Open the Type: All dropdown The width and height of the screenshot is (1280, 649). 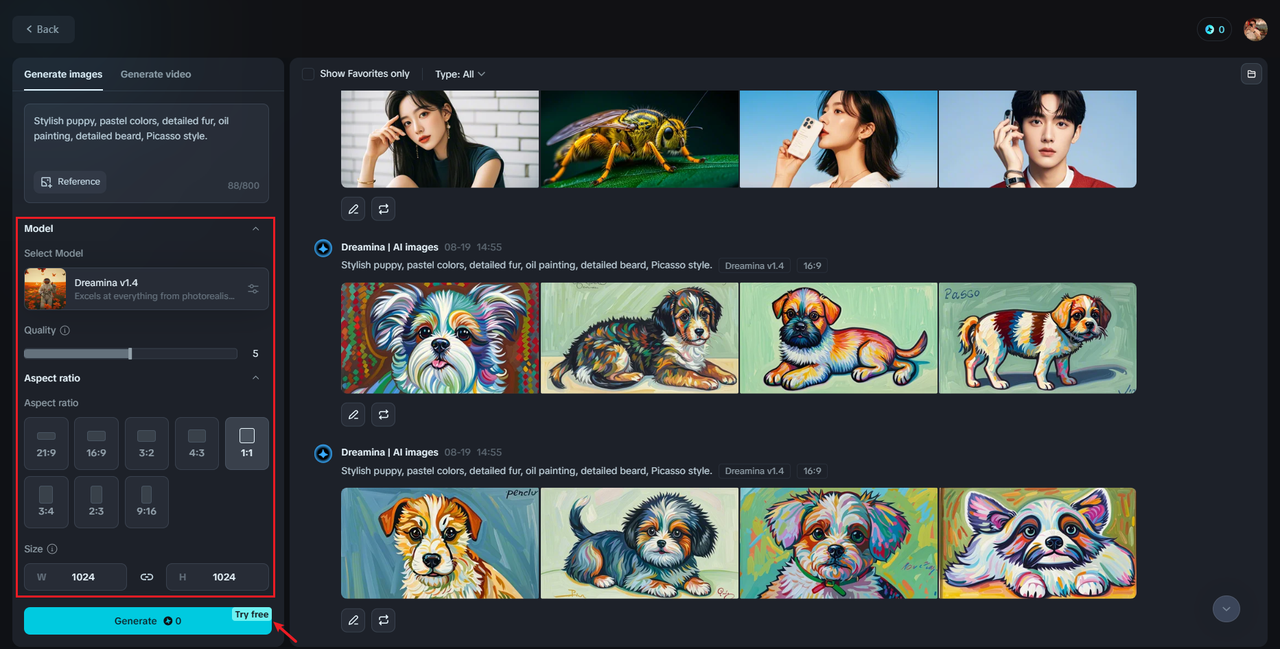[x=460, y=74]
